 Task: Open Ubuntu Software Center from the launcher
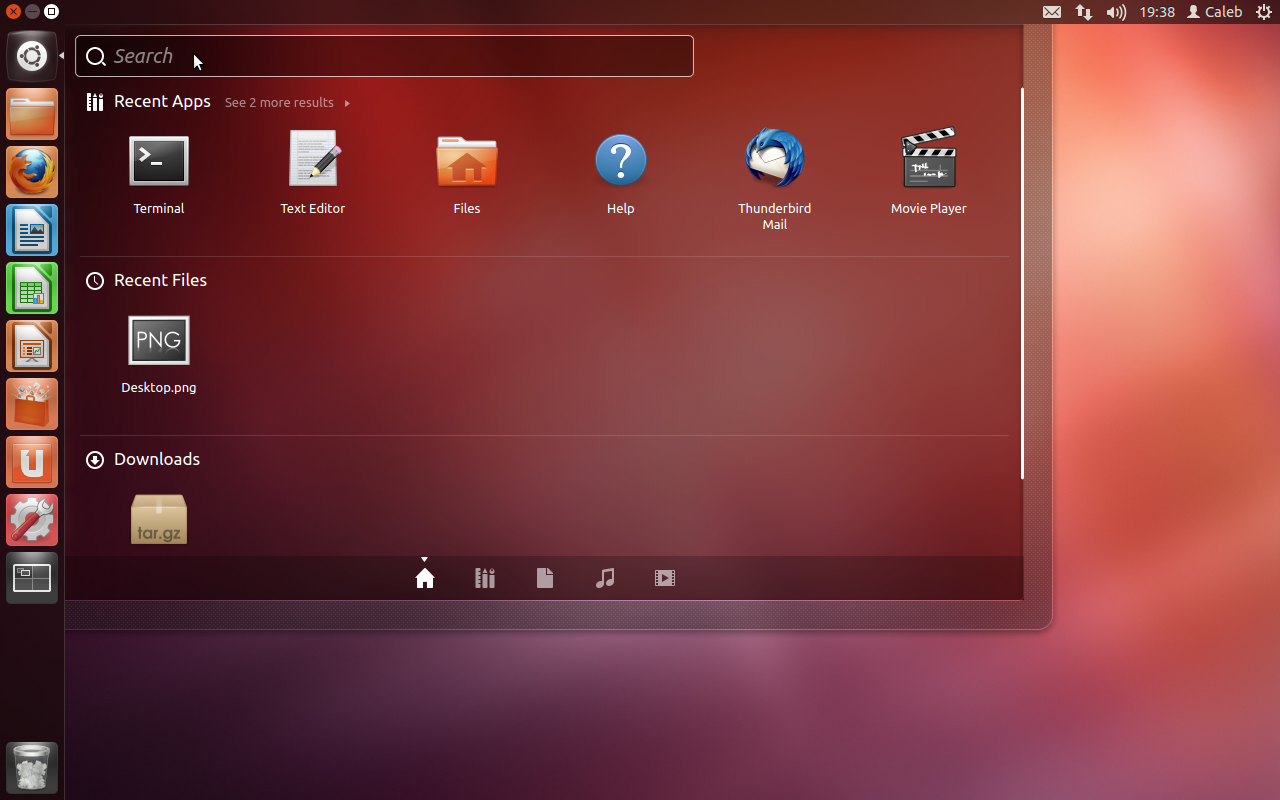[x=32, y=404]
